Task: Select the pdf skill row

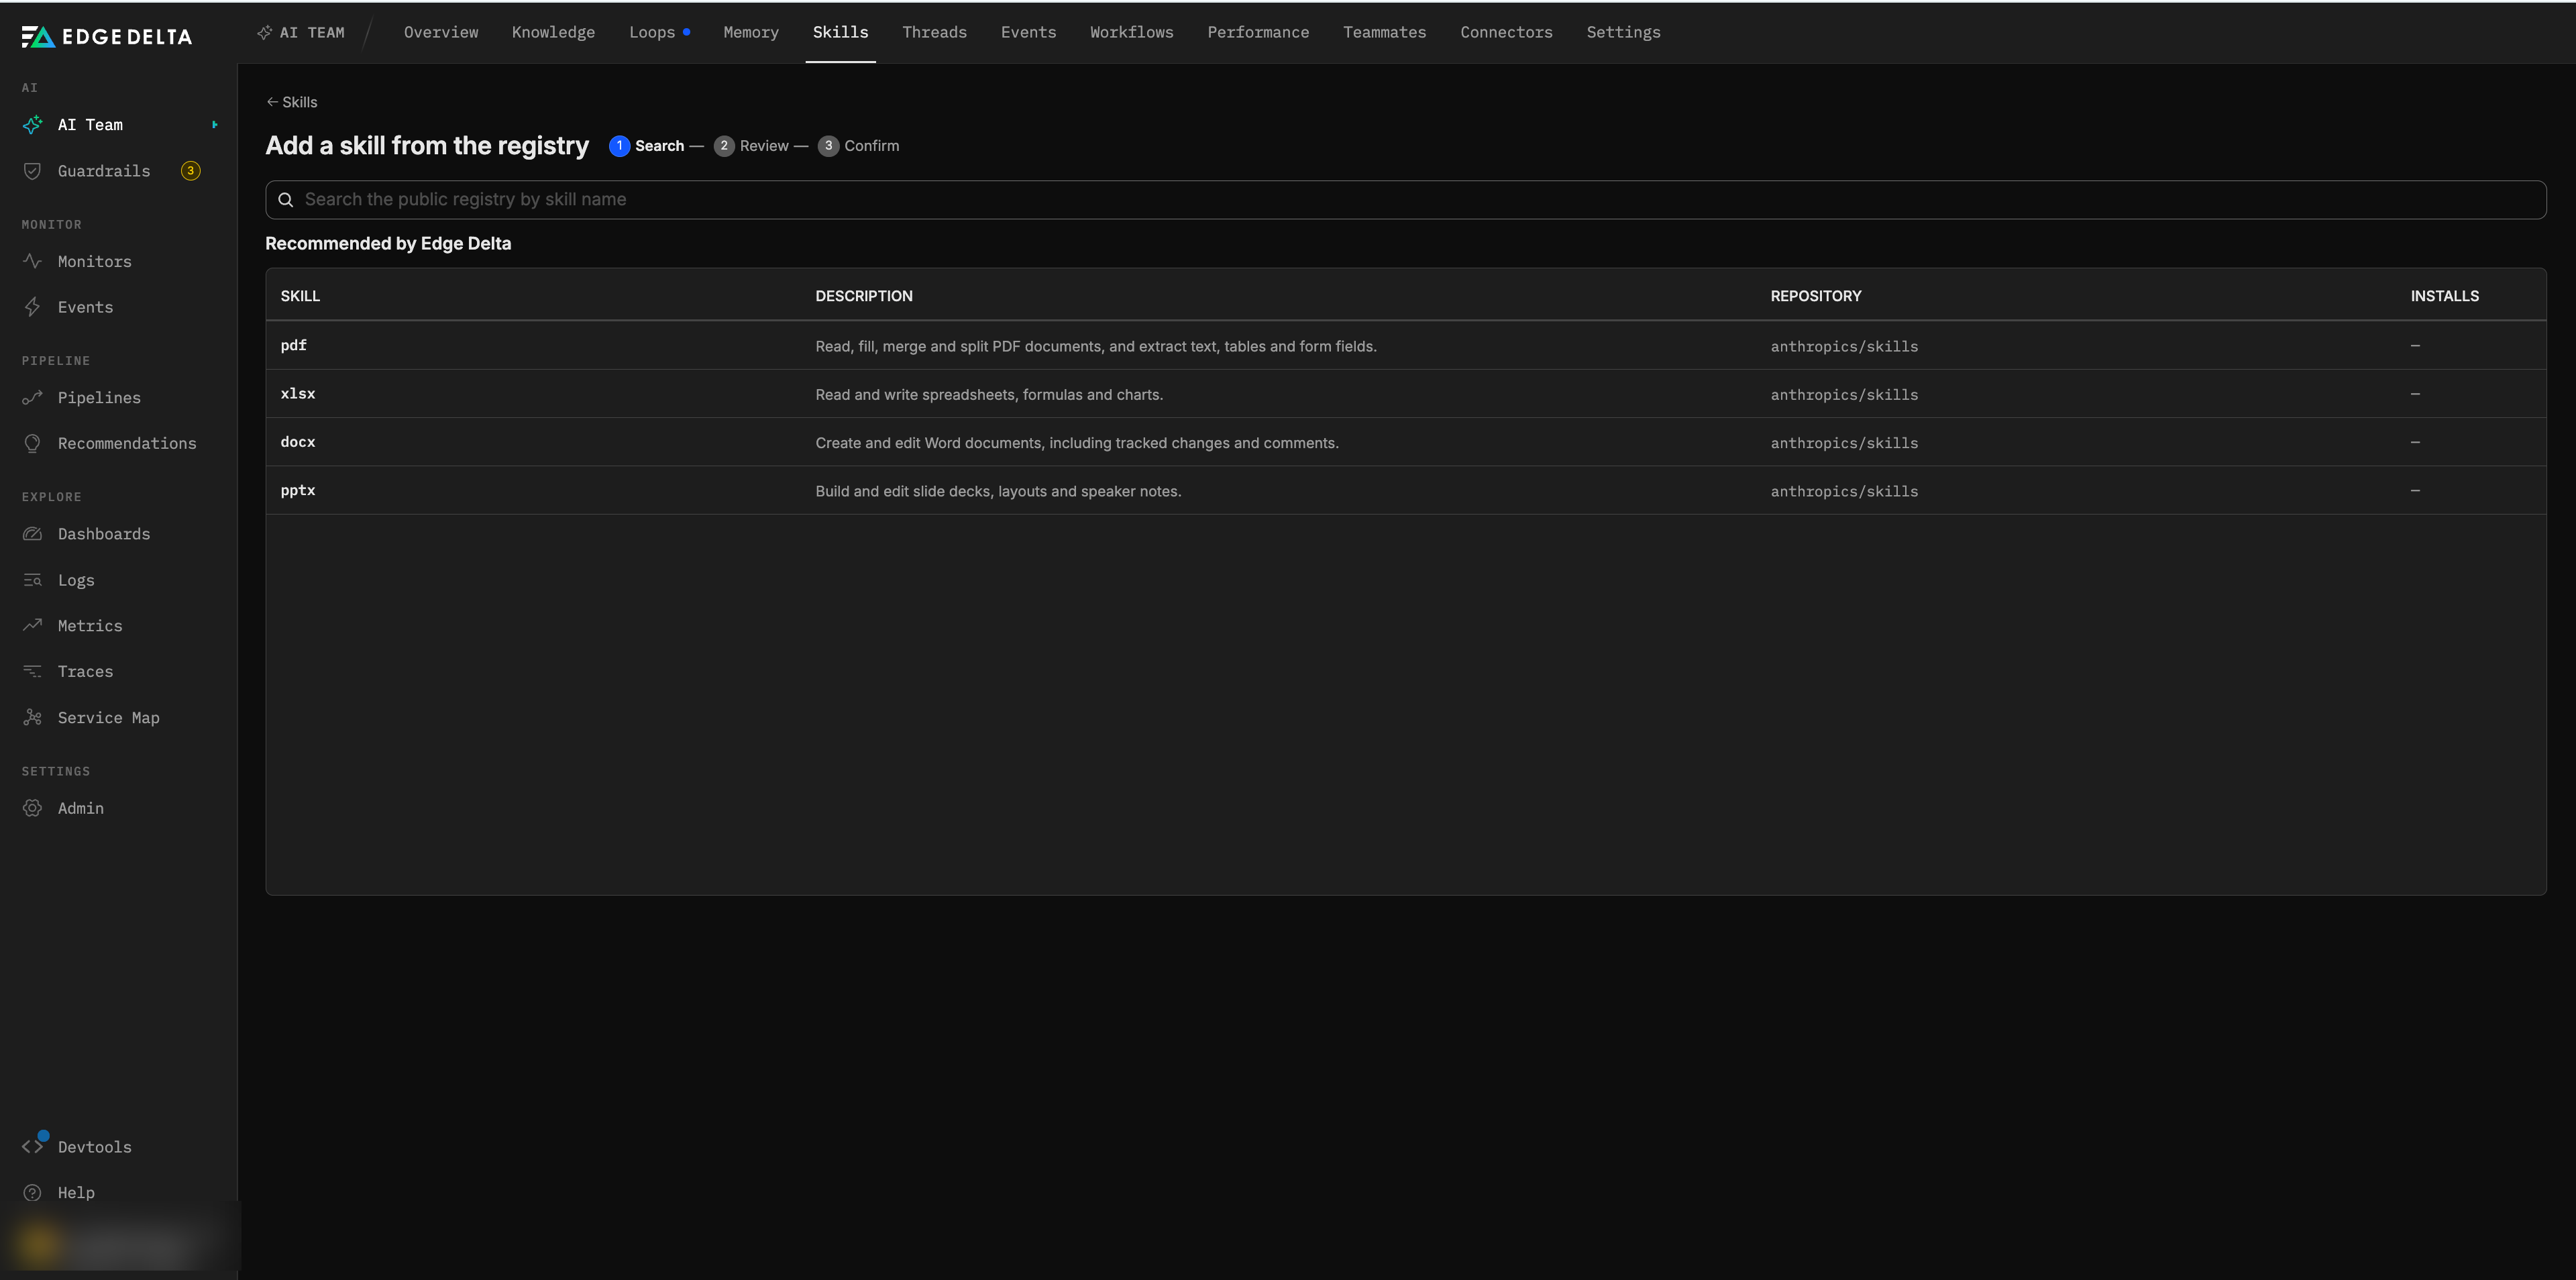Action: pos(1405,346)
